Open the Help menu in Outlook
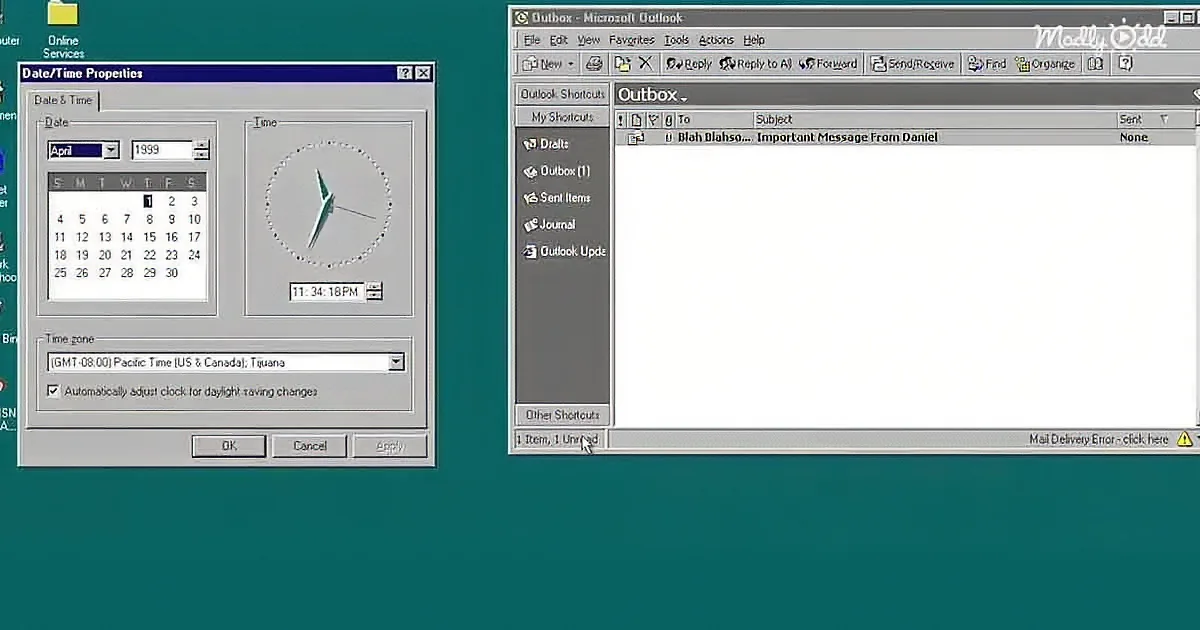This screenshot has height=630, width=1200. 754,40
